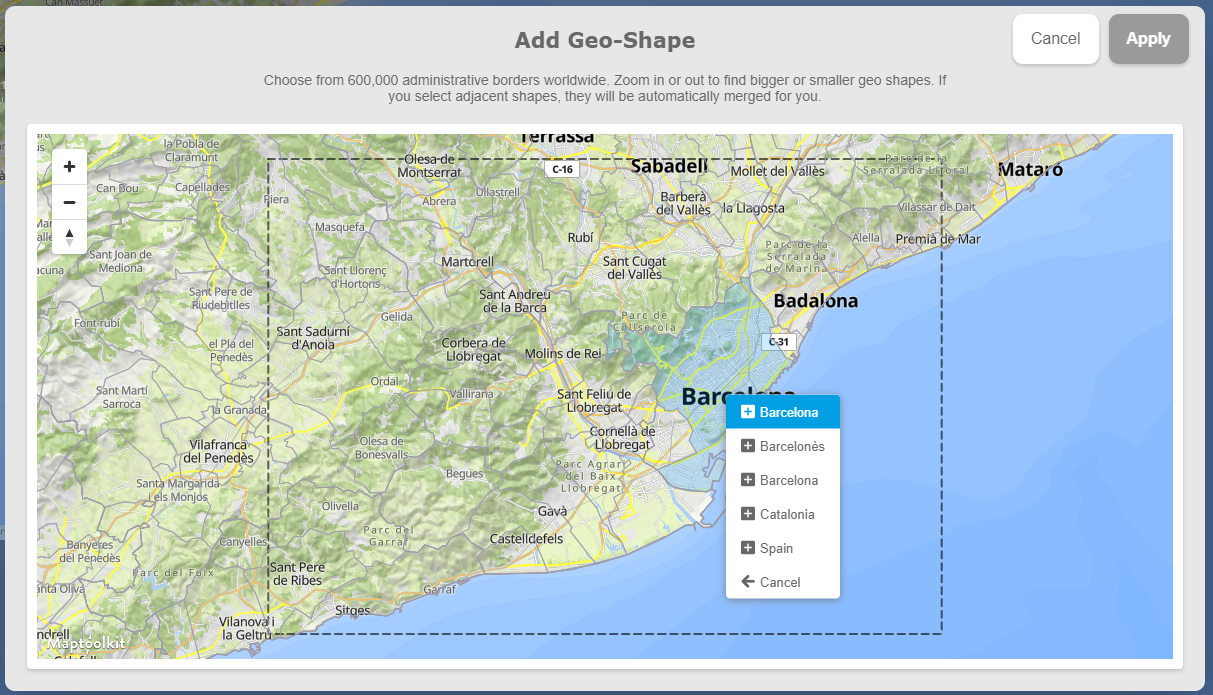Image resolution: width=1213 pixels, height=695 pixels.
Task: Click the plus icon beside Barcelonès
Action: pos(747,446)
